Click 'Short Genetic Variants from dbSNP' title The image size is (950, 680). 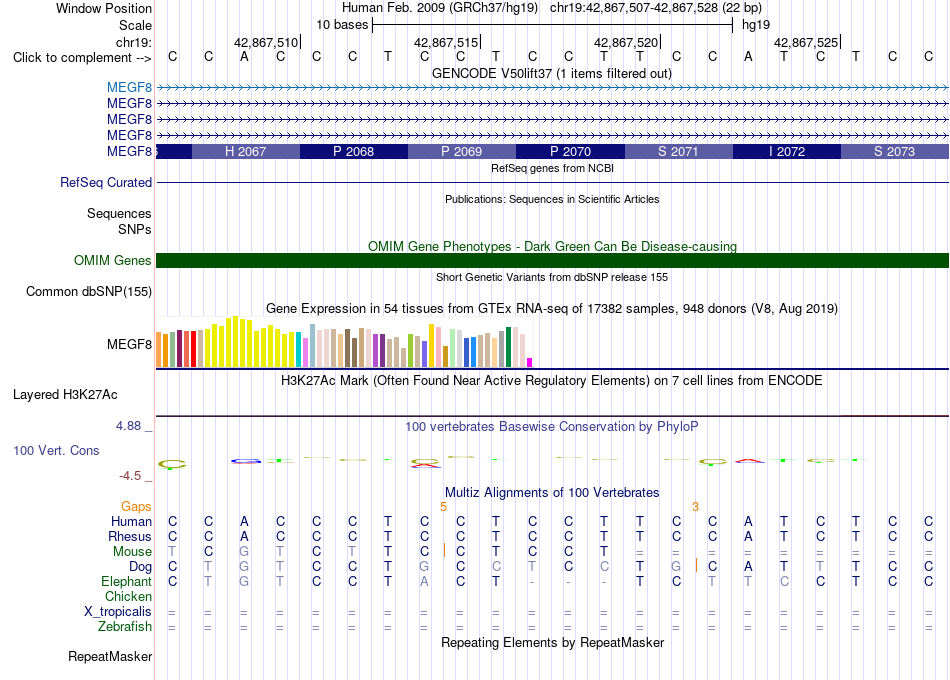tap(552, 277)
